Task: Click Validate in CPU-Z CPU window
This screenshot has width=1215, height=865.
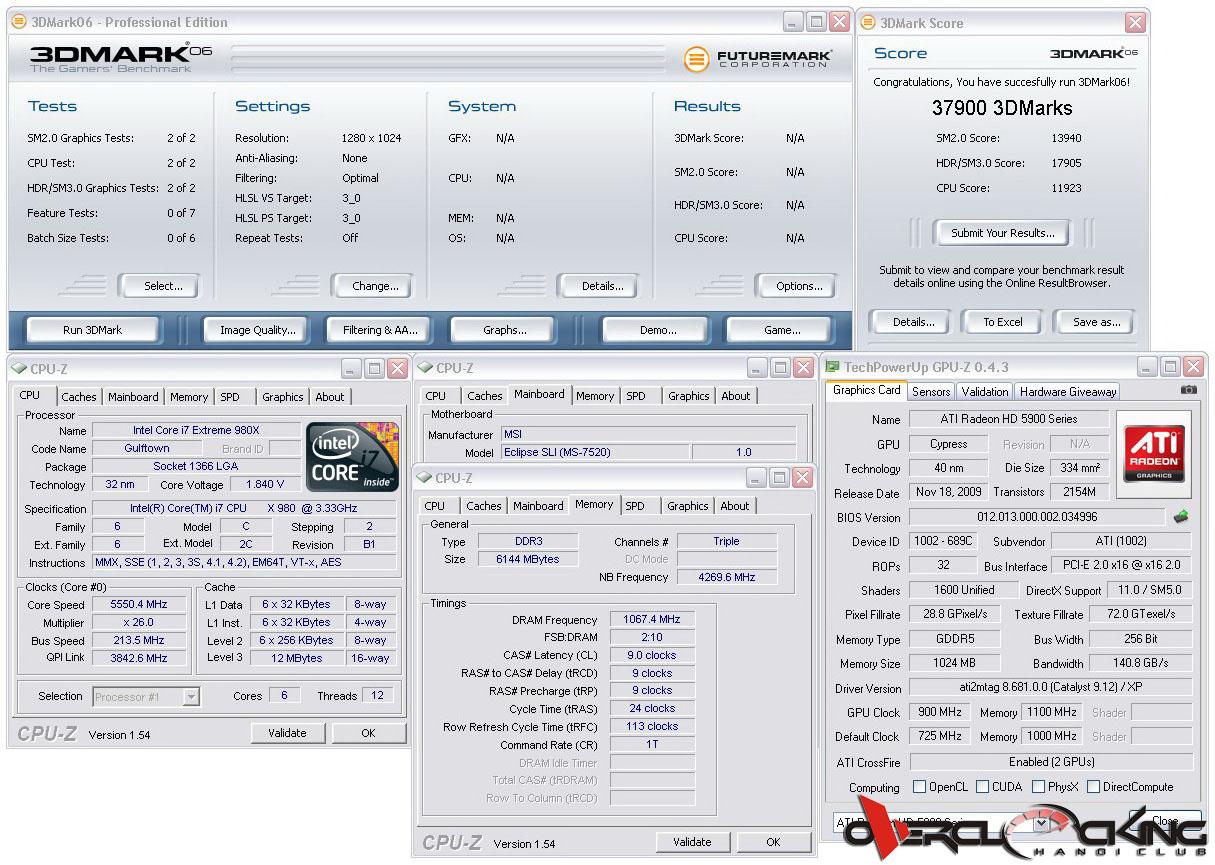Action: (x=287, y=733)
